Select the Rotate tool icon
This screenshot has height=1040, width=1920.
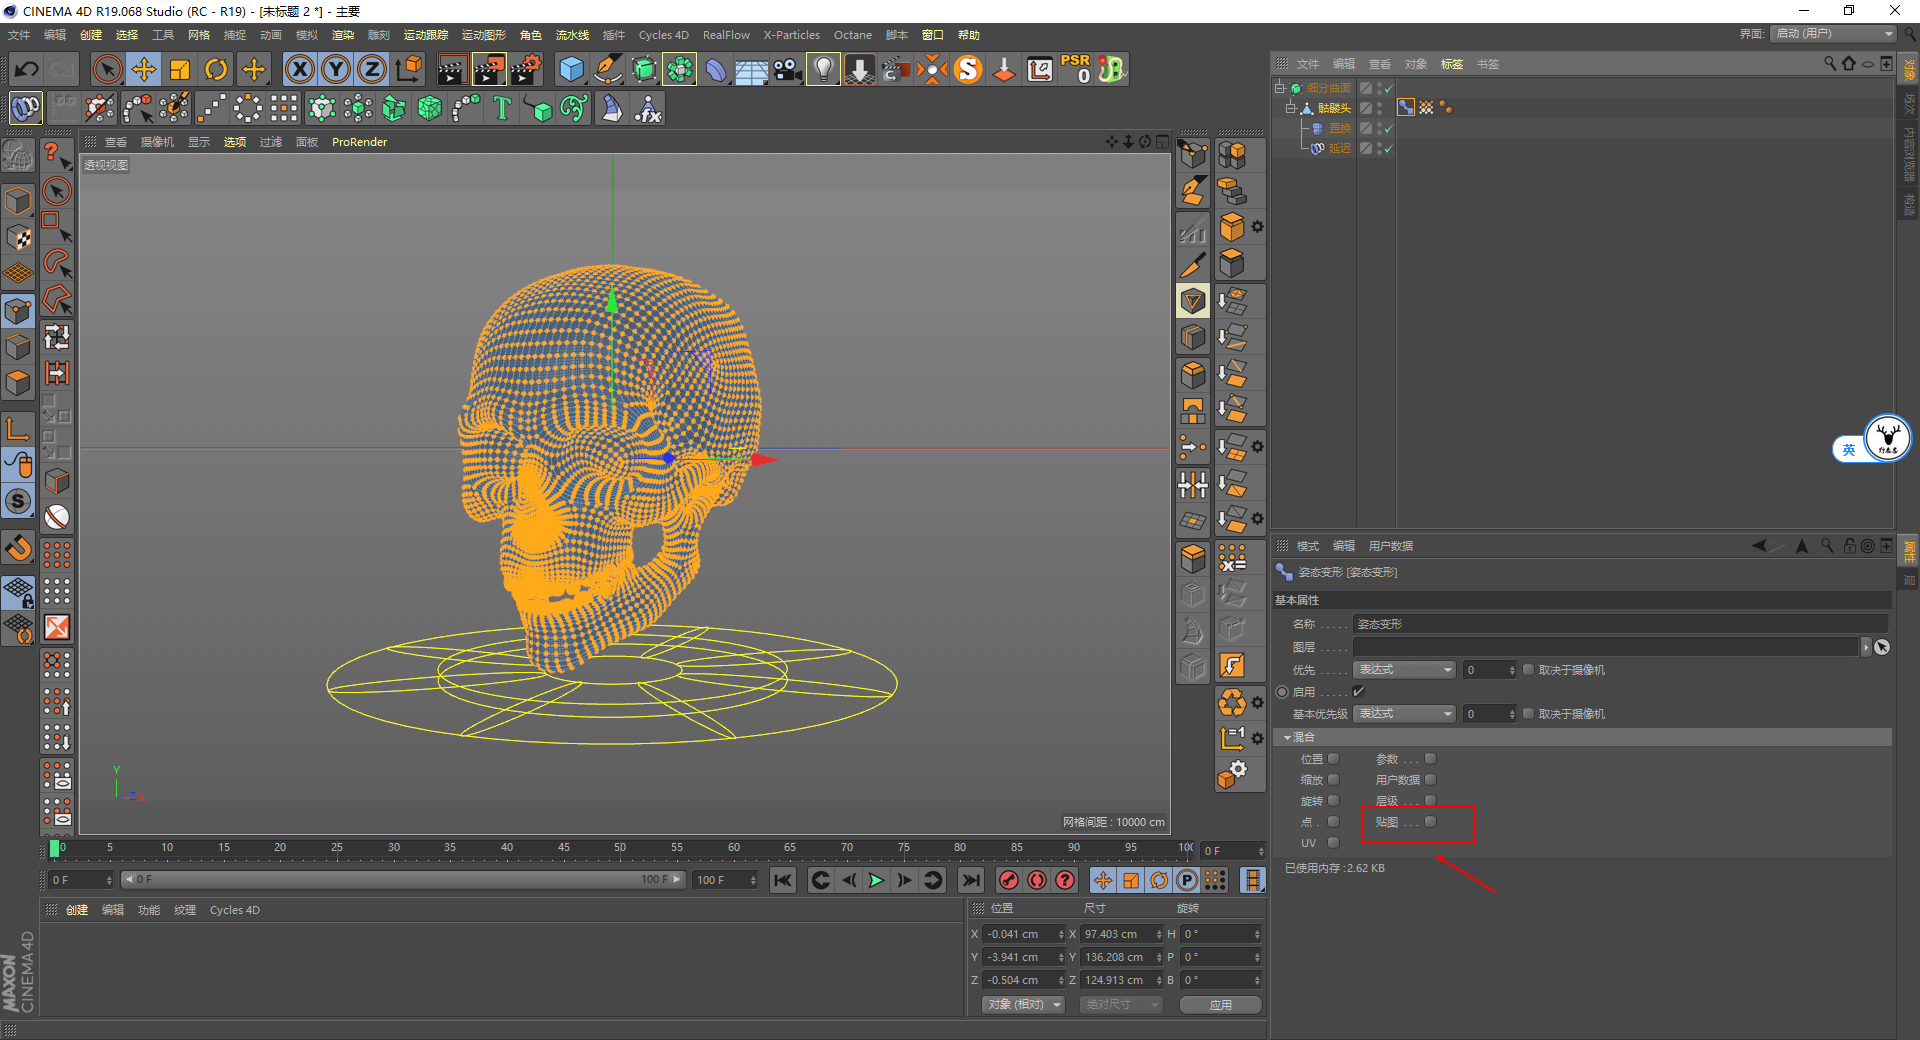click(x=216, y=69)
